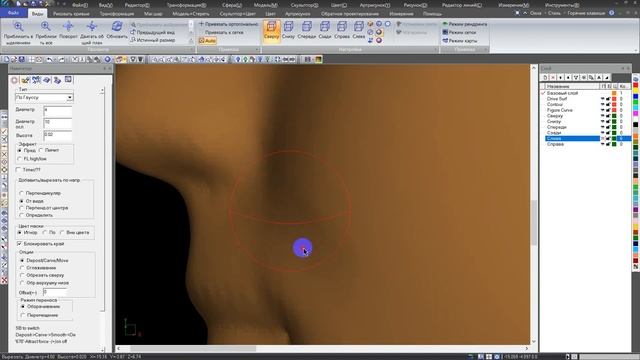This screenshot has width=640, height=360.
Task: Click the save icon in quick toolbar
Action: [x=22, y=60]
